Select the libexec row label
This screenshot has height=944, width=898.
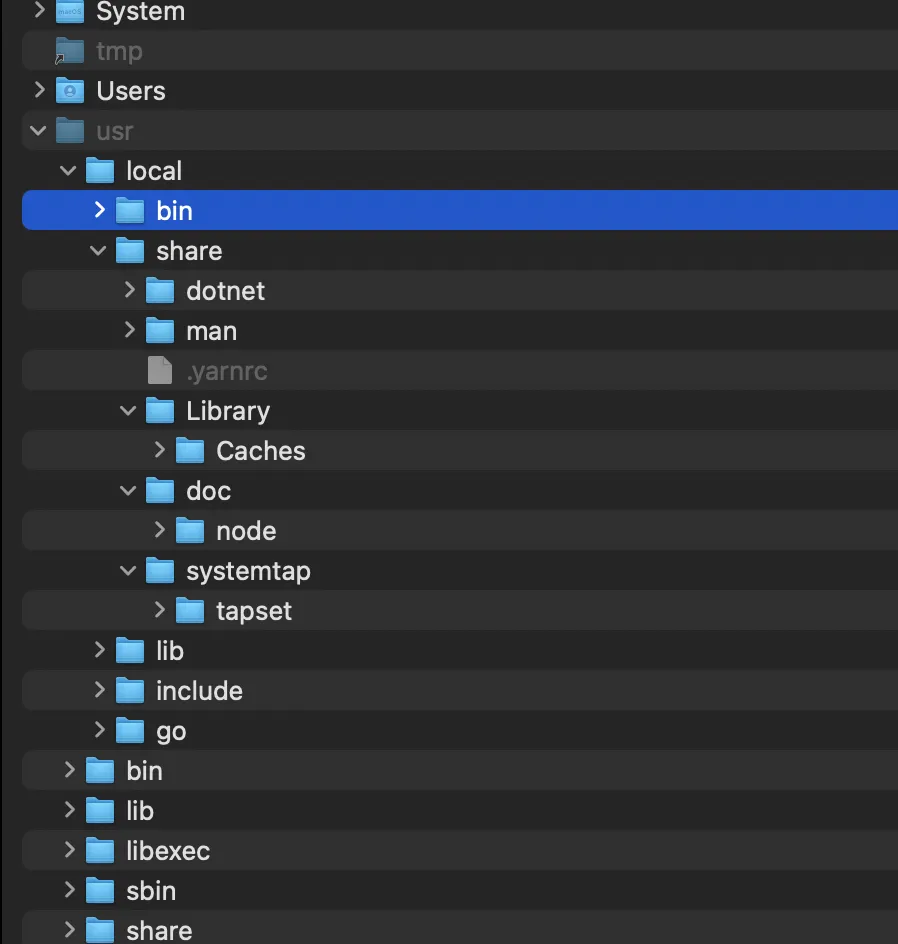coord(168,851)
